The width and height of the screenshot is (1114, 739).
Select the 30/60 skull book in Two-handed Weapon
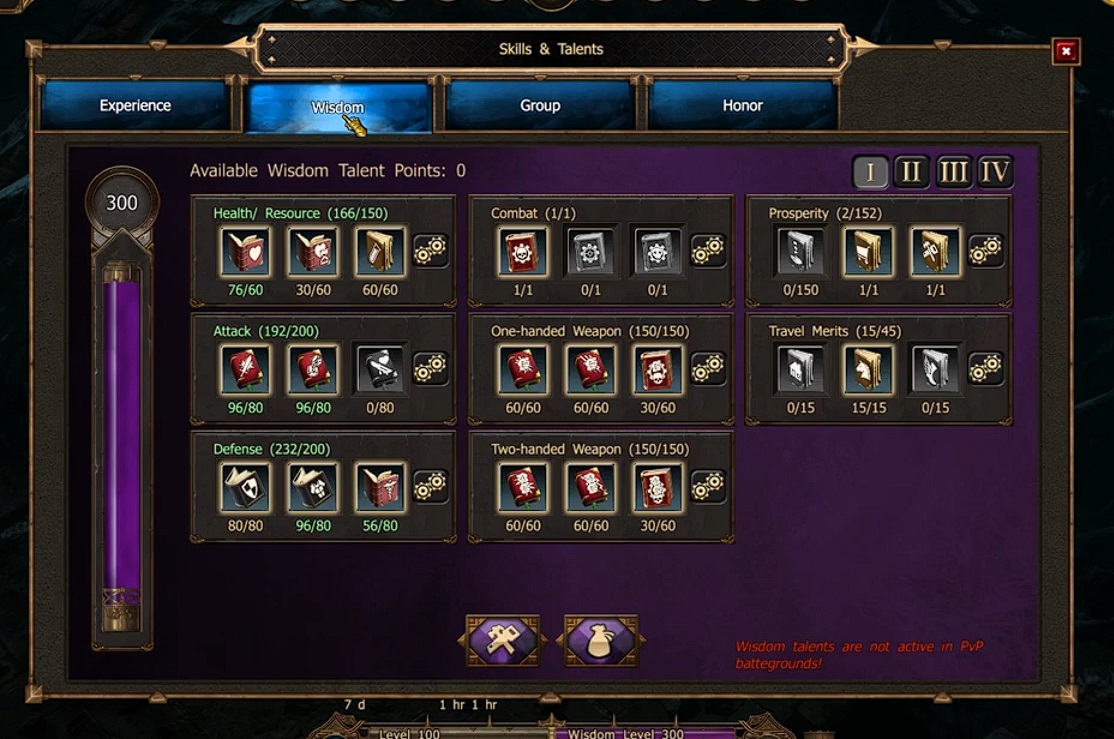657,487
